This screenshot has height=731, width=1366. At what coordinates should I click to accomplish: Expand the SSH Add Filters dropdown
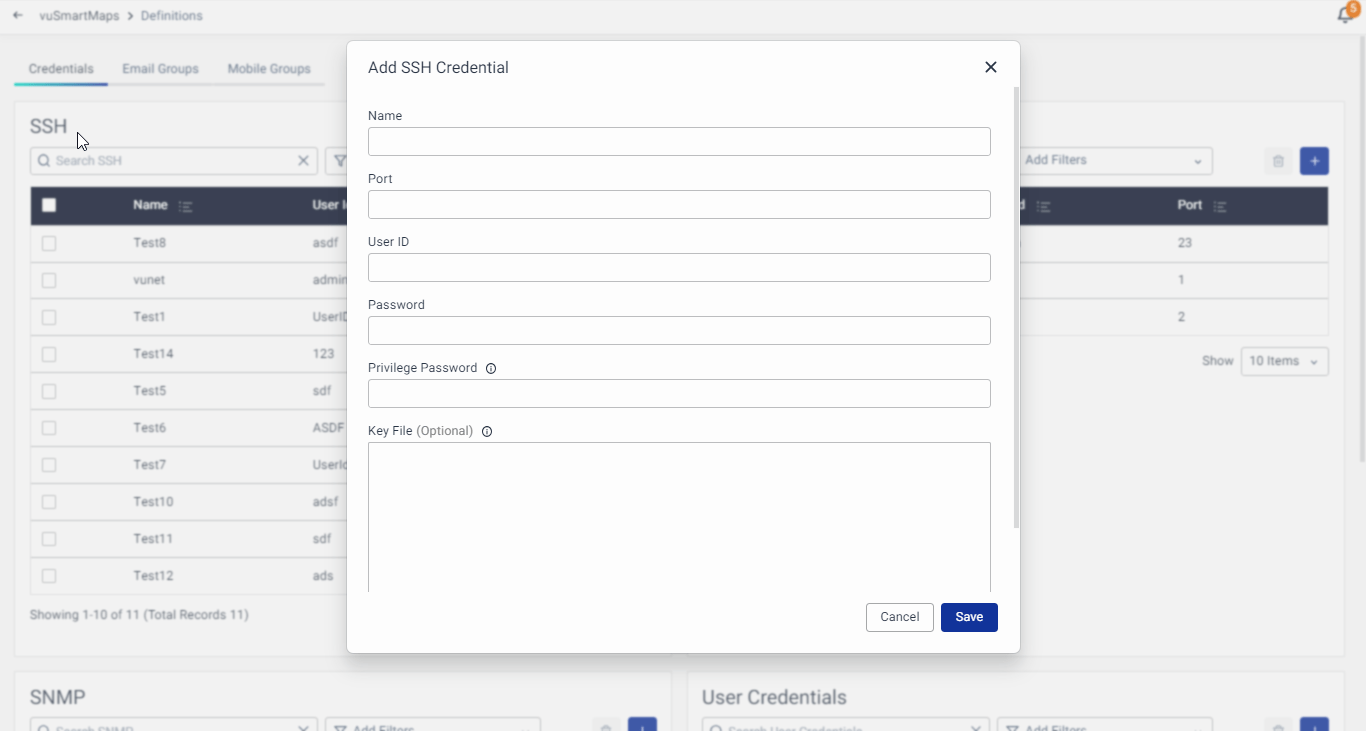pyautogui.click(x=1115, y=160)
